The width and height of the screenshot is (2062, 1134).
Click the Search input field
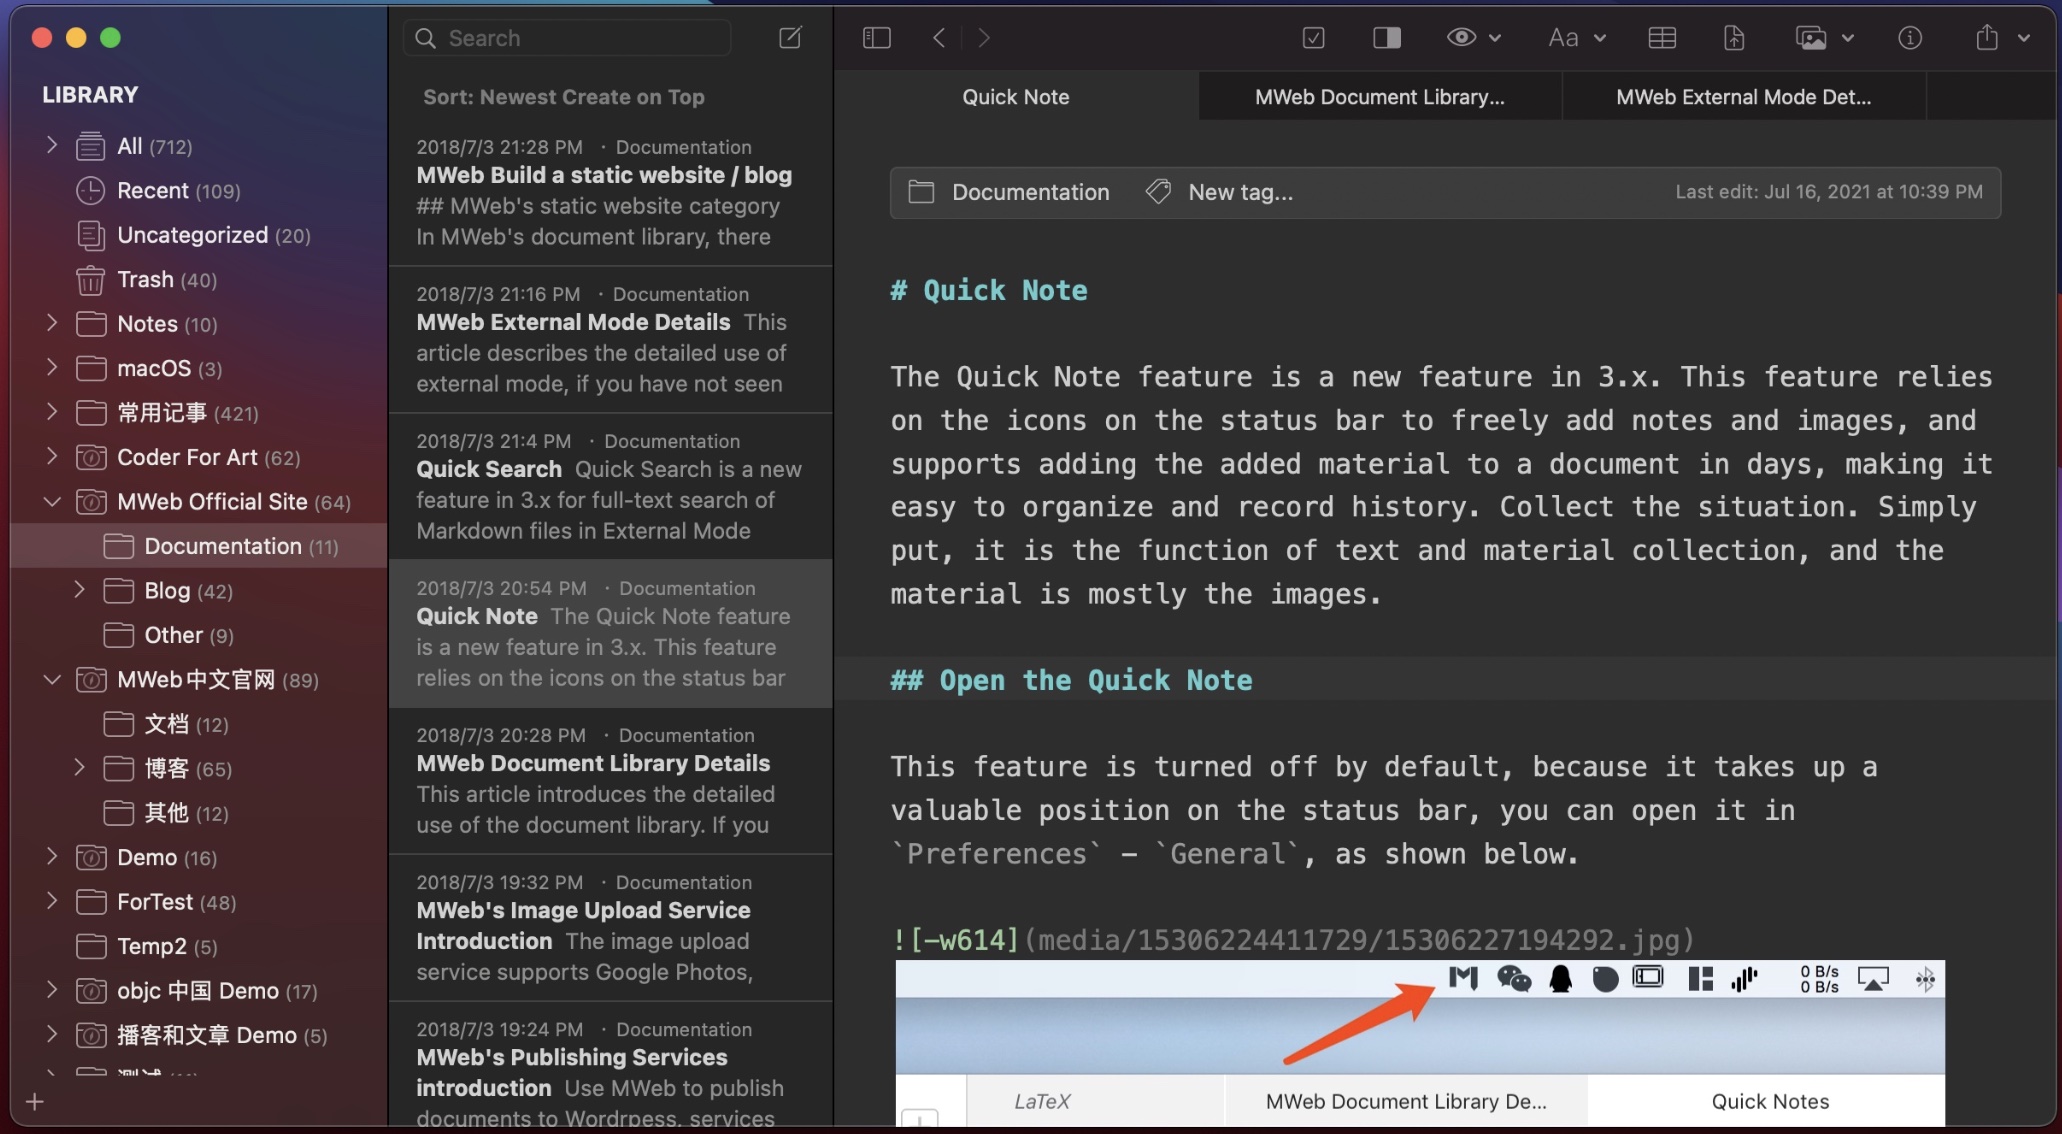click(580, 38)
